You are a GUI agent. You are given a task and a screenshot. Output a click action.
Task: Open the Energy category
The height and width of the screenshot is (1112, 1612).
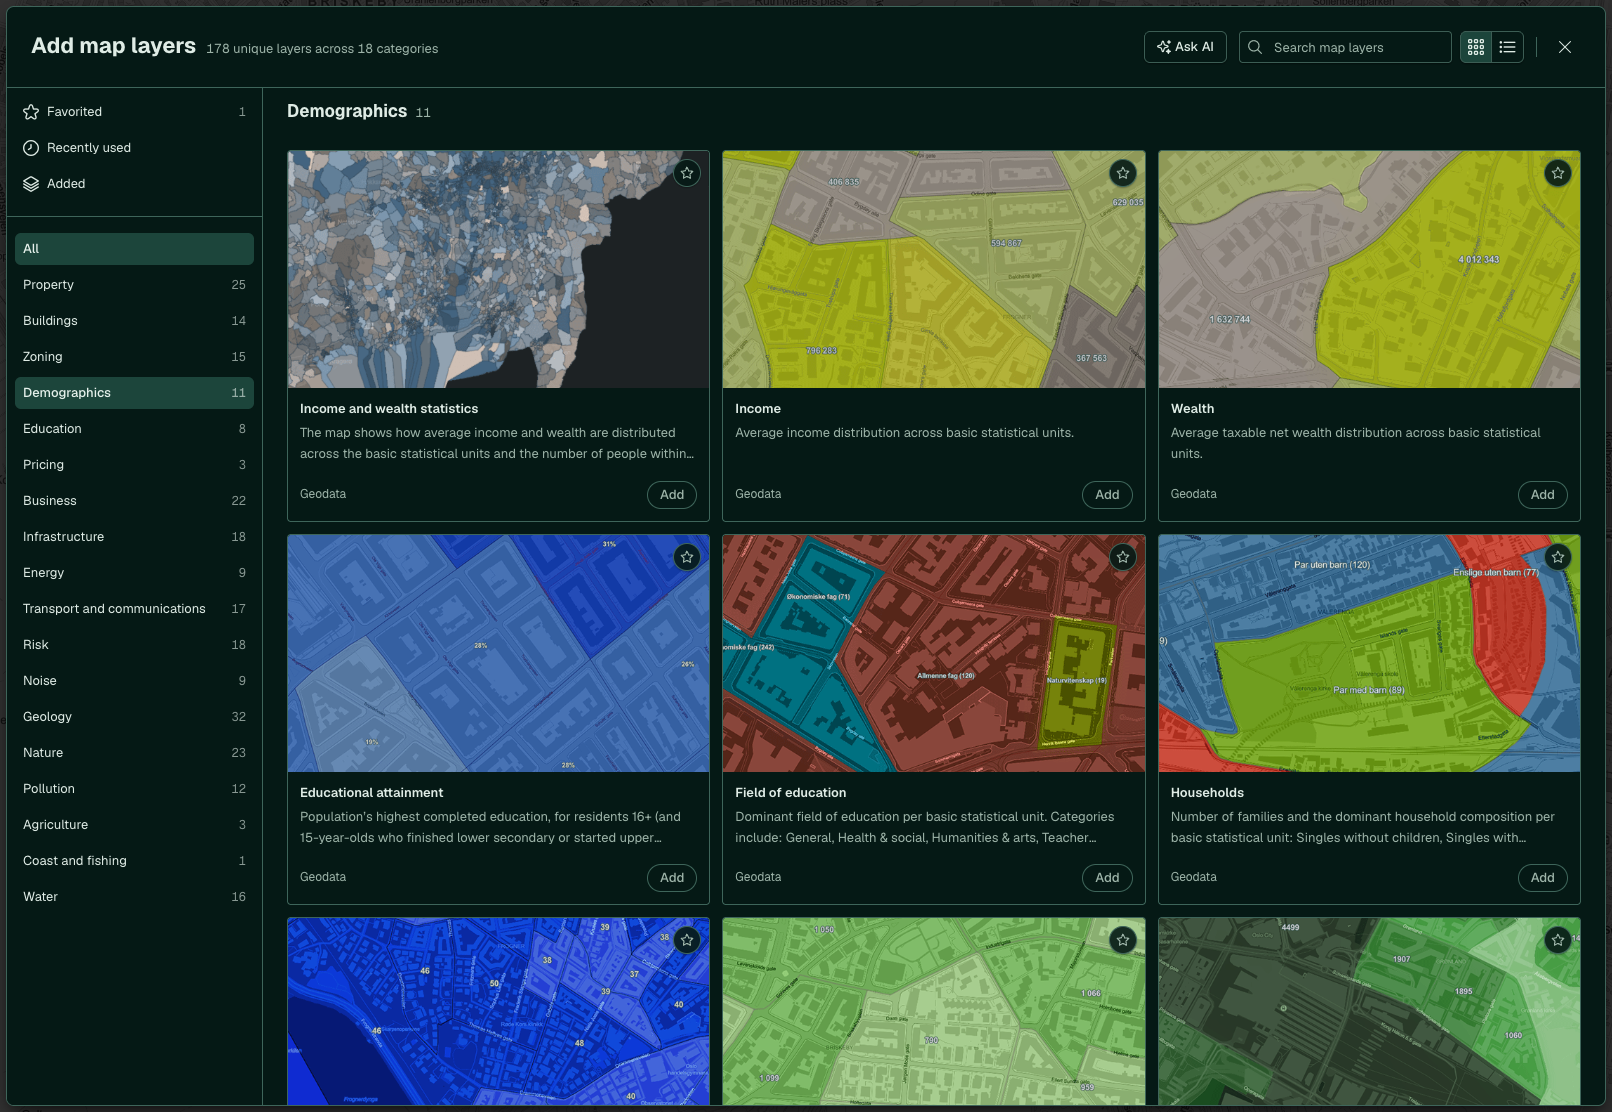click(x=134, y=573)
